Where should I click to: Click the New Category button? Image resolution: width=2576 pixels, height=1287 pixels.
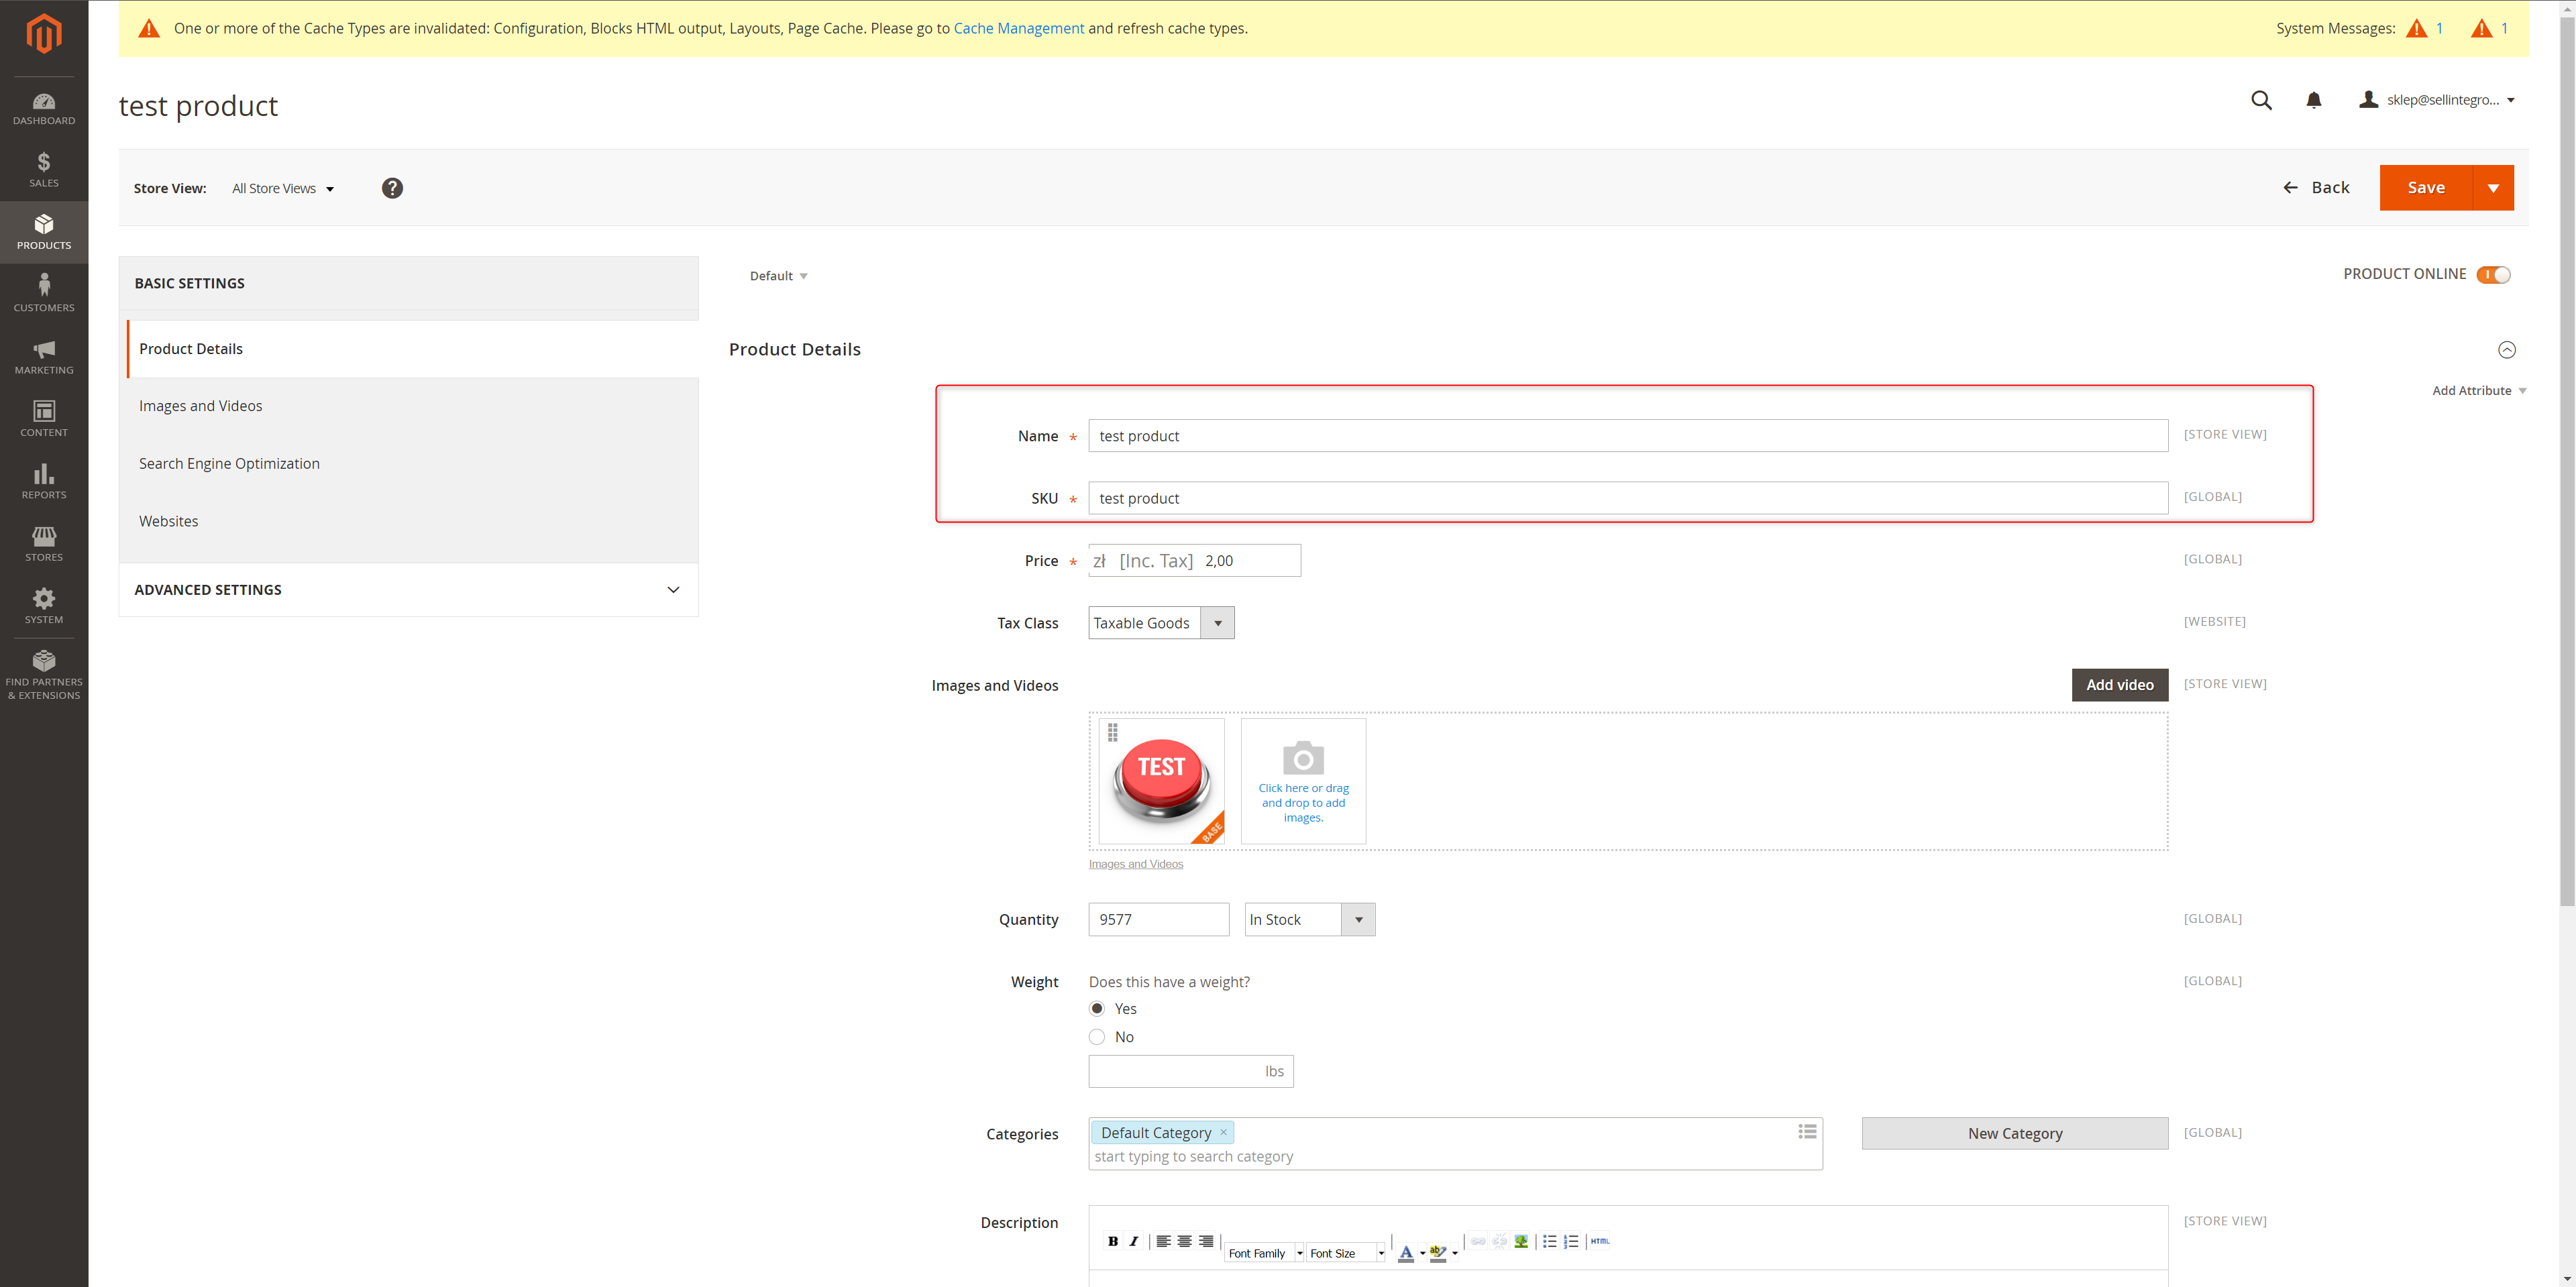point(2015,1133)
